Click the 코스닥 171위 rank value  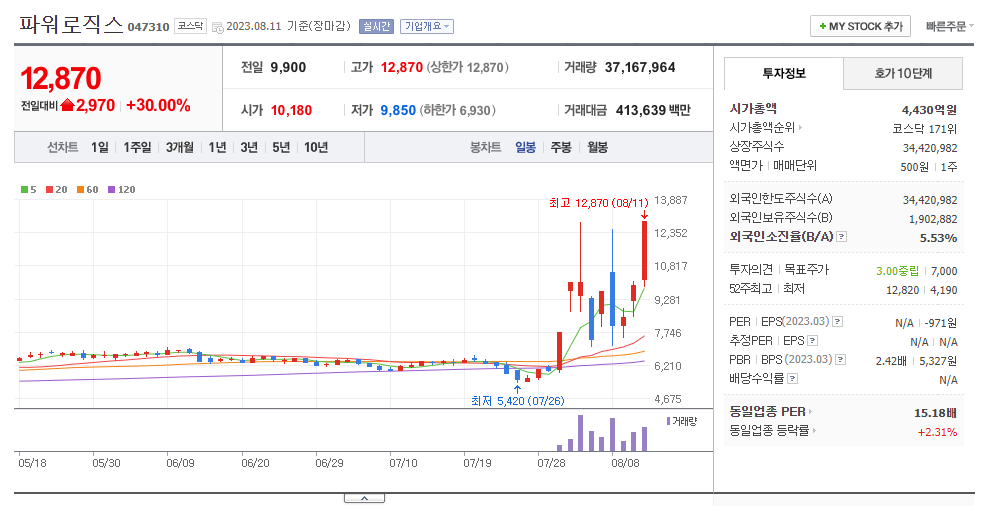tap(925, 129)
